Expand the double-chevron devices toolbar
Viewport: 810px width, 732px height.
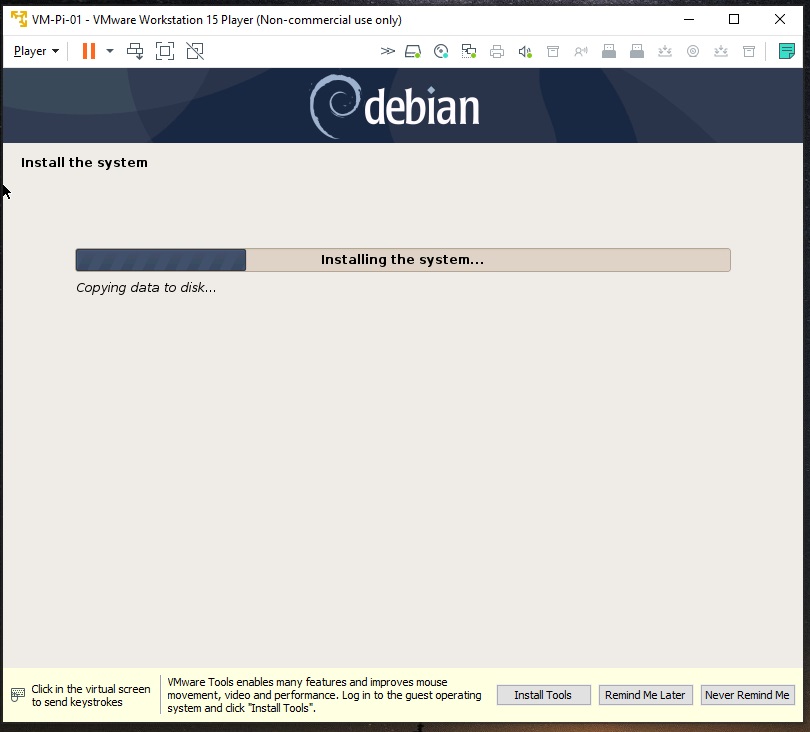388,51
